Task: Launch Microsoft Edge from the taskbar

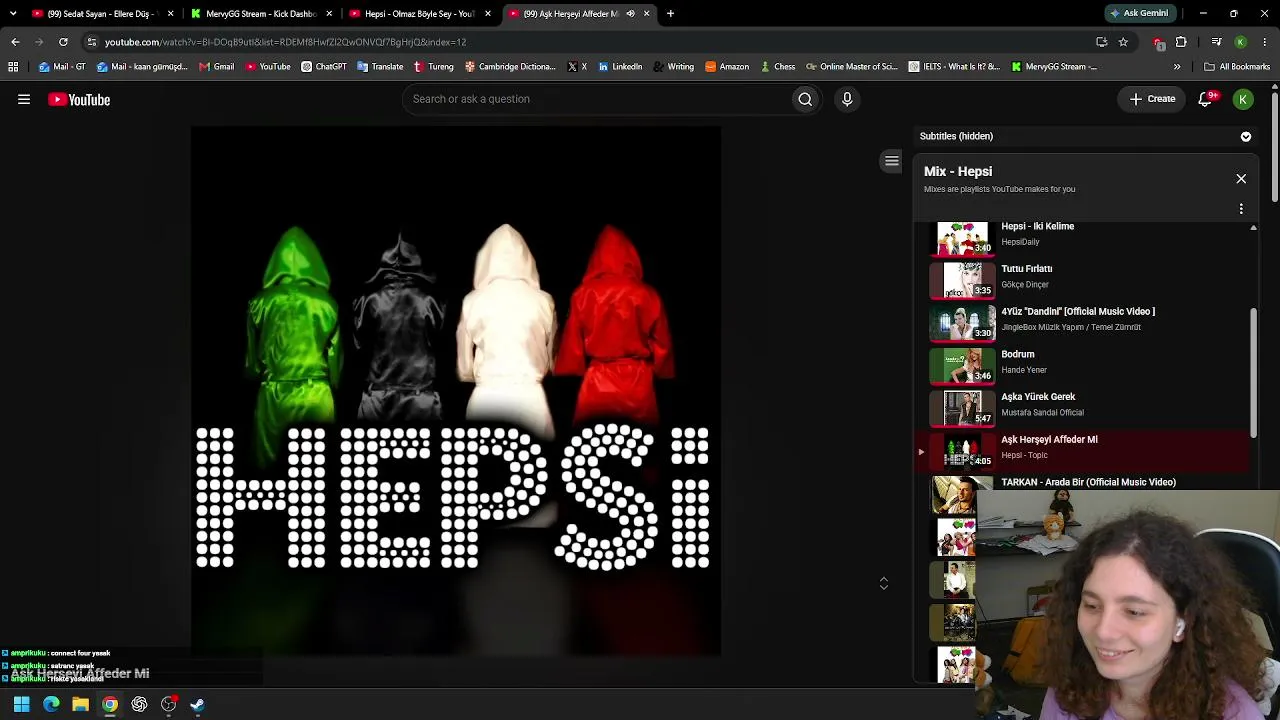Action: [51, 704]
